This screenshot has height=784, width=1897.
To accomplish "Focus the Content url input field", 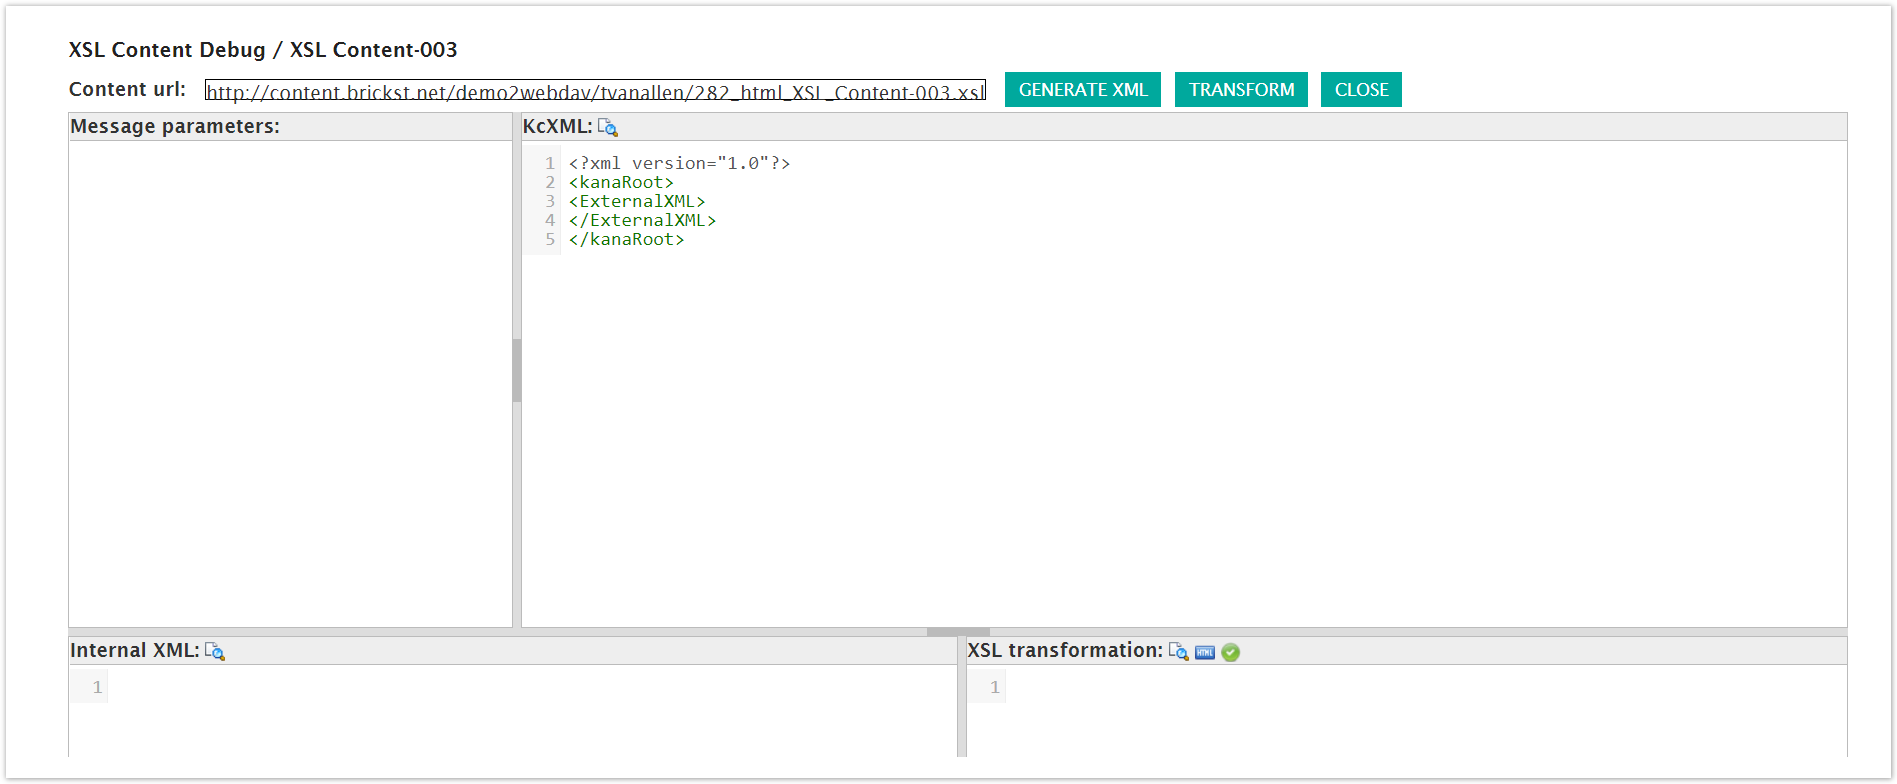I will click(x=595, y=91).
